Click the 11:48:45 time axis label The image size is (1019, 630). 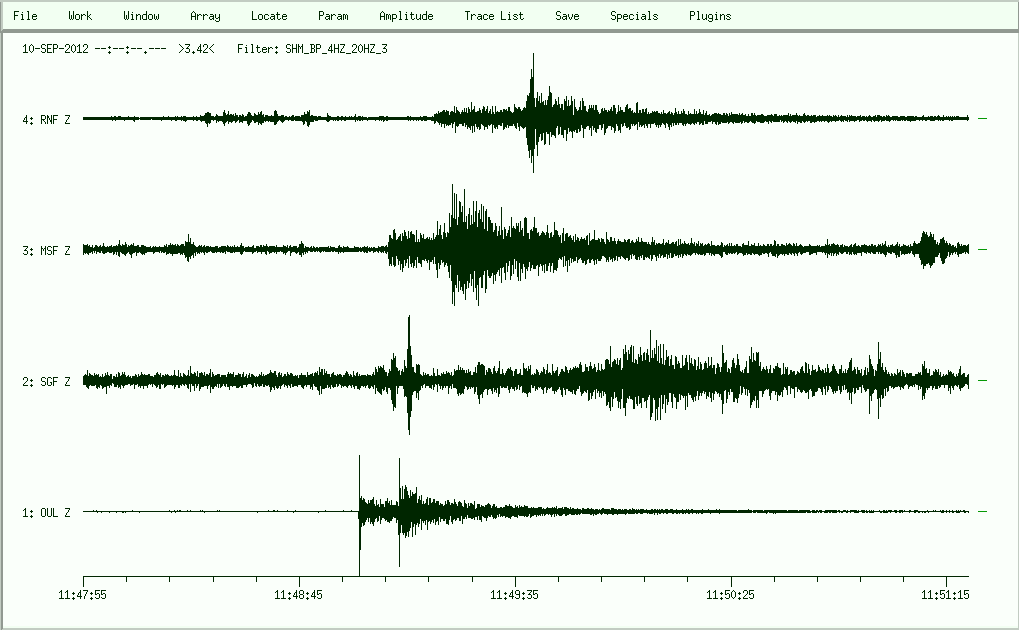click(299, 594)
